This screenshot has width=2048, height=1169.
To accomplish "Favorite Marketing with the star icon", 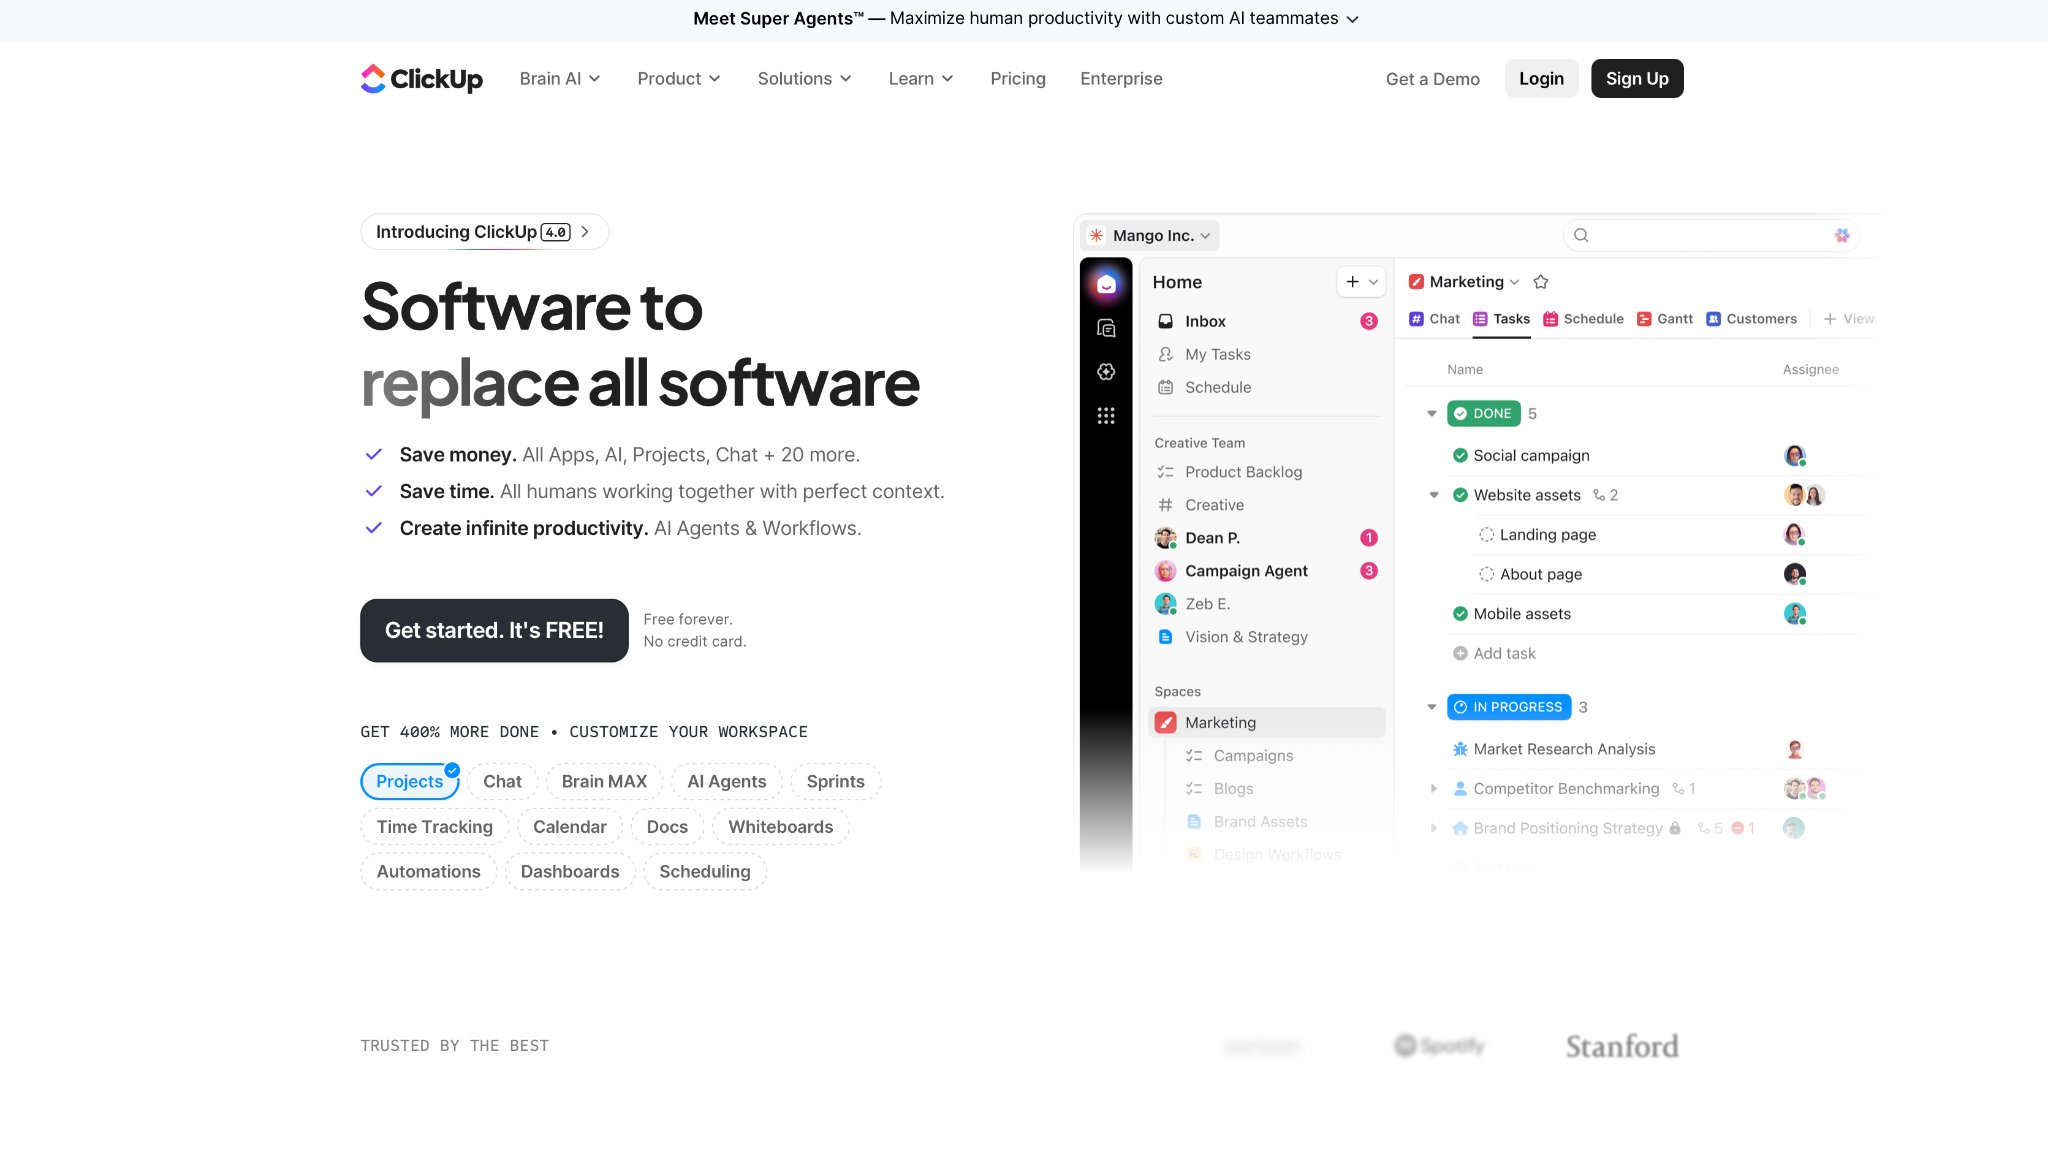I will [1541, 282].
